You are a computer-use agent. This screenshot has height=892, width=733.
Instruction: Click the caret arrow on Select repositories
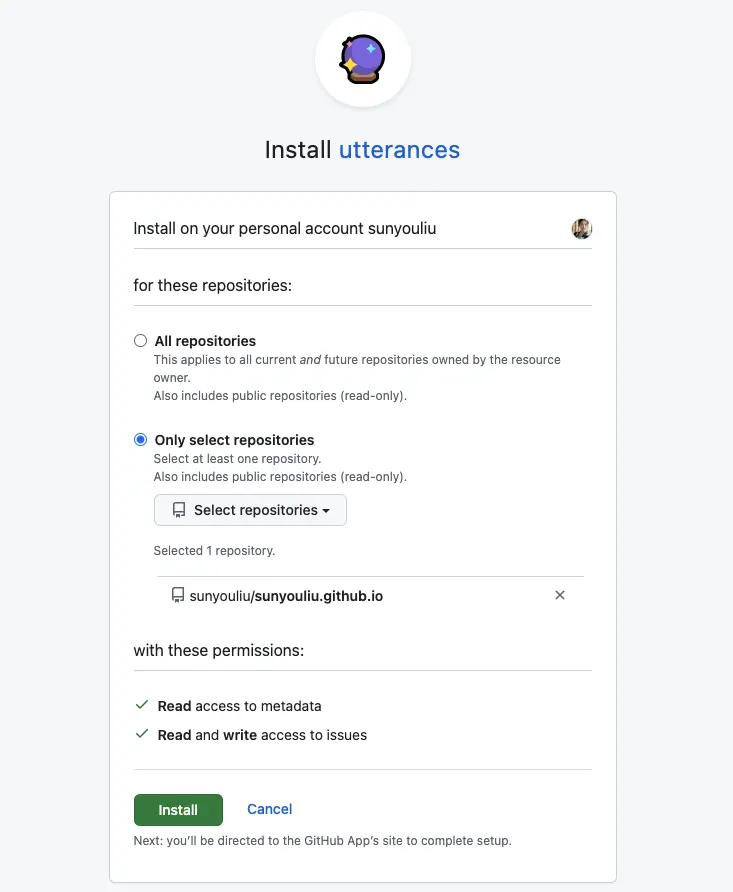(326, 511)
